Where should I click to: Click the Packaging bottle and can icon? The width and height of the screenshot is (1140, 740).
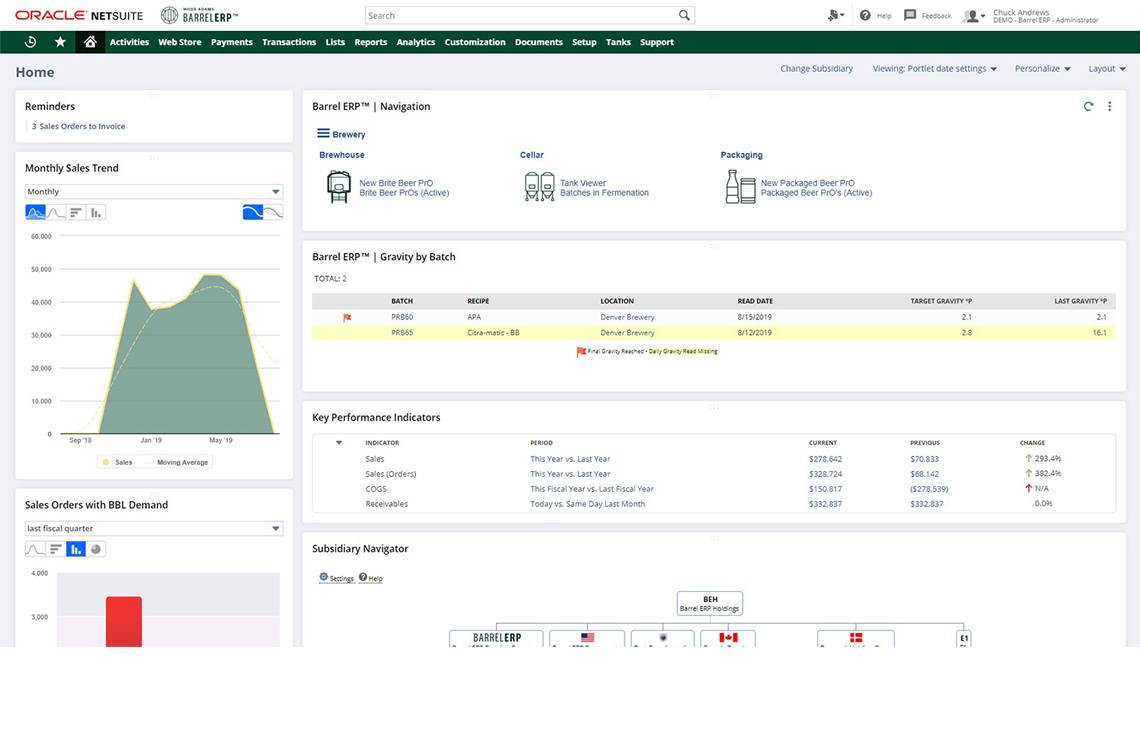[x=740, y=187]
